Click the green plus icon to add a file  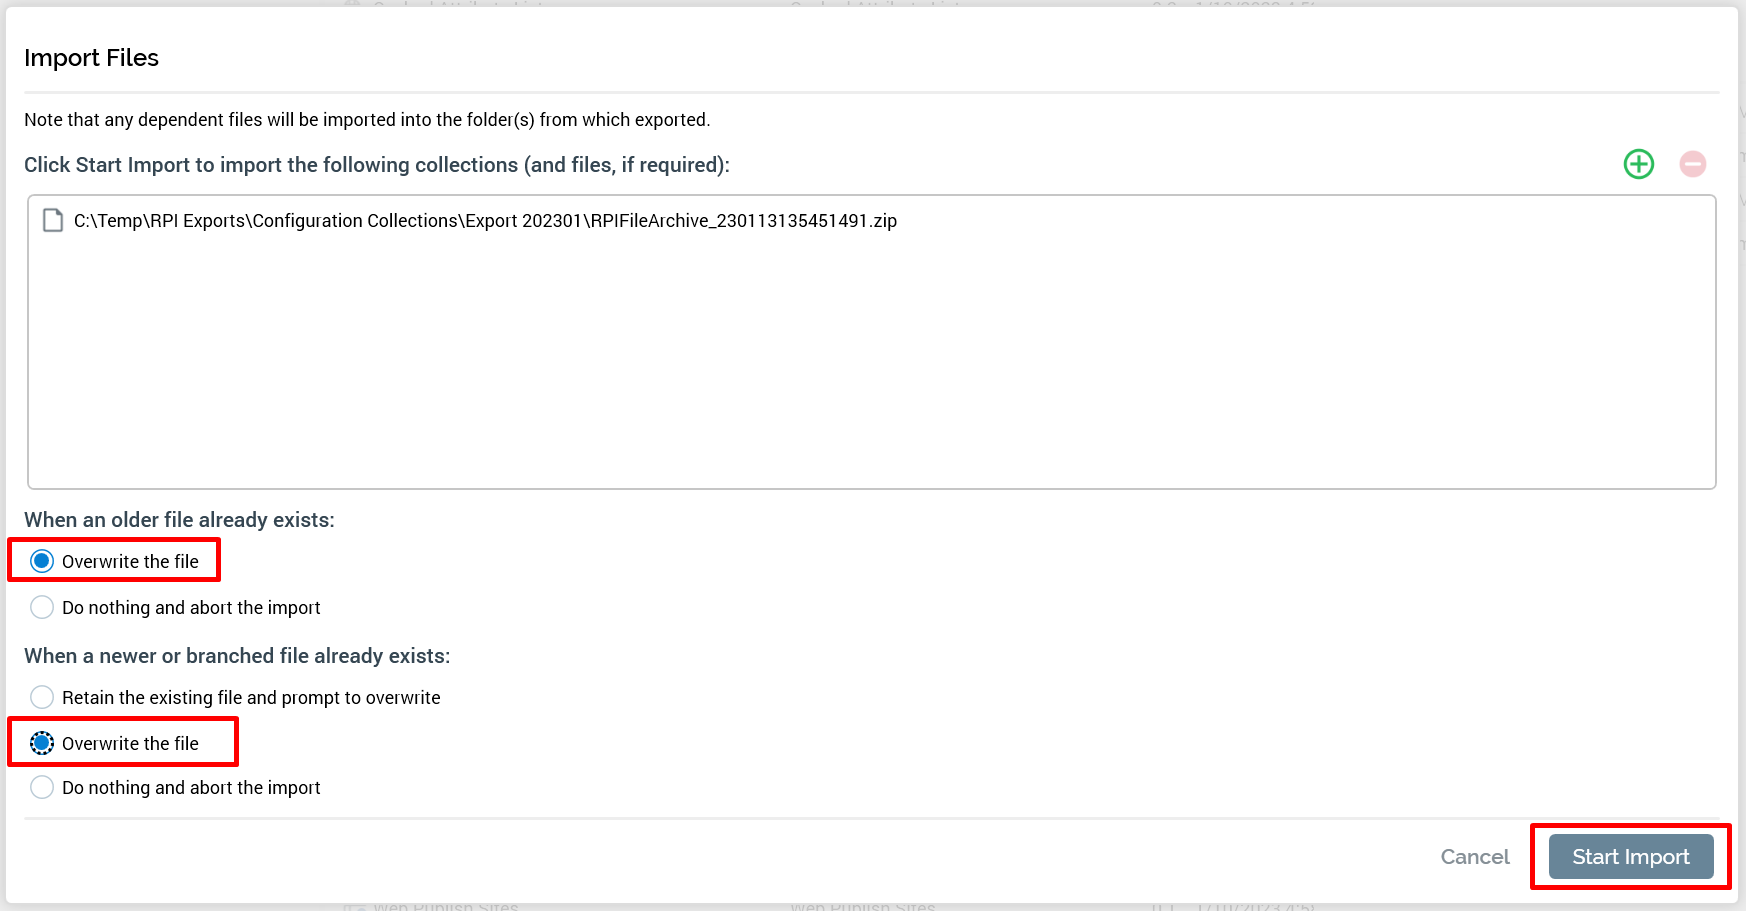(1638, 164)
